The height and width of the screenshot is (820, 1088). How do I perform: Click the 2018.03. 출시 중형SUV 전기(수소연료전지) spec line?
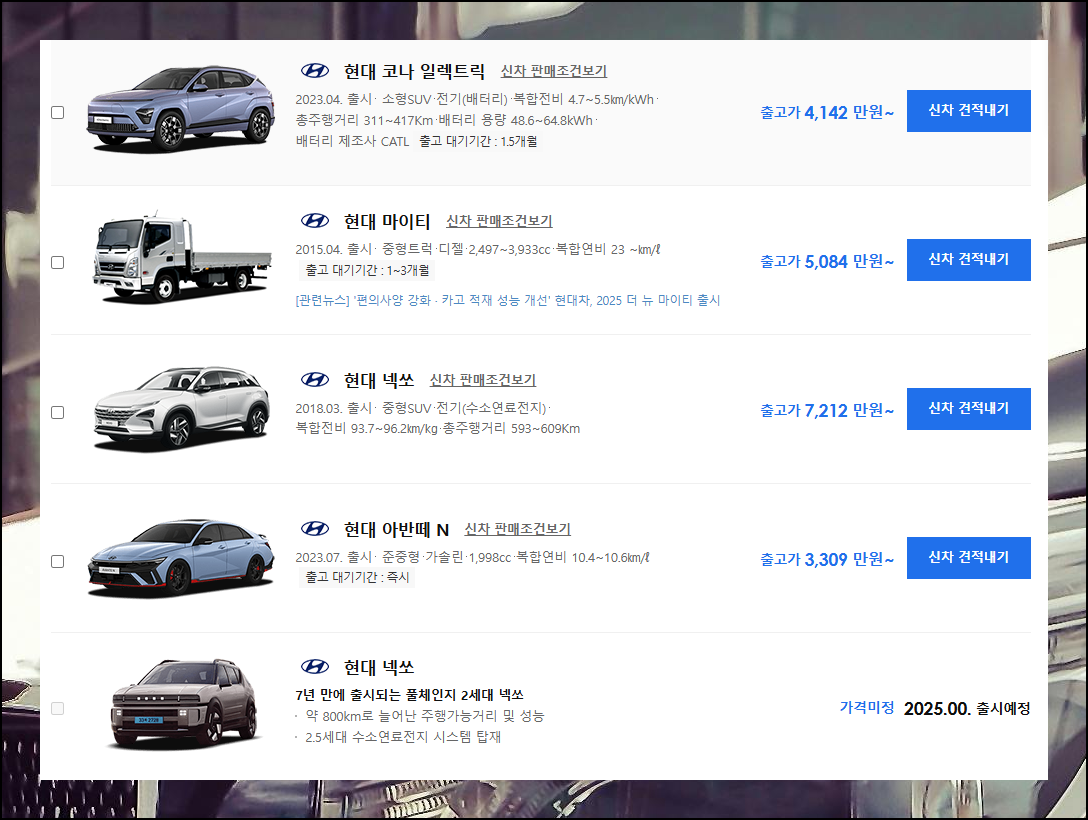(423, 408)
